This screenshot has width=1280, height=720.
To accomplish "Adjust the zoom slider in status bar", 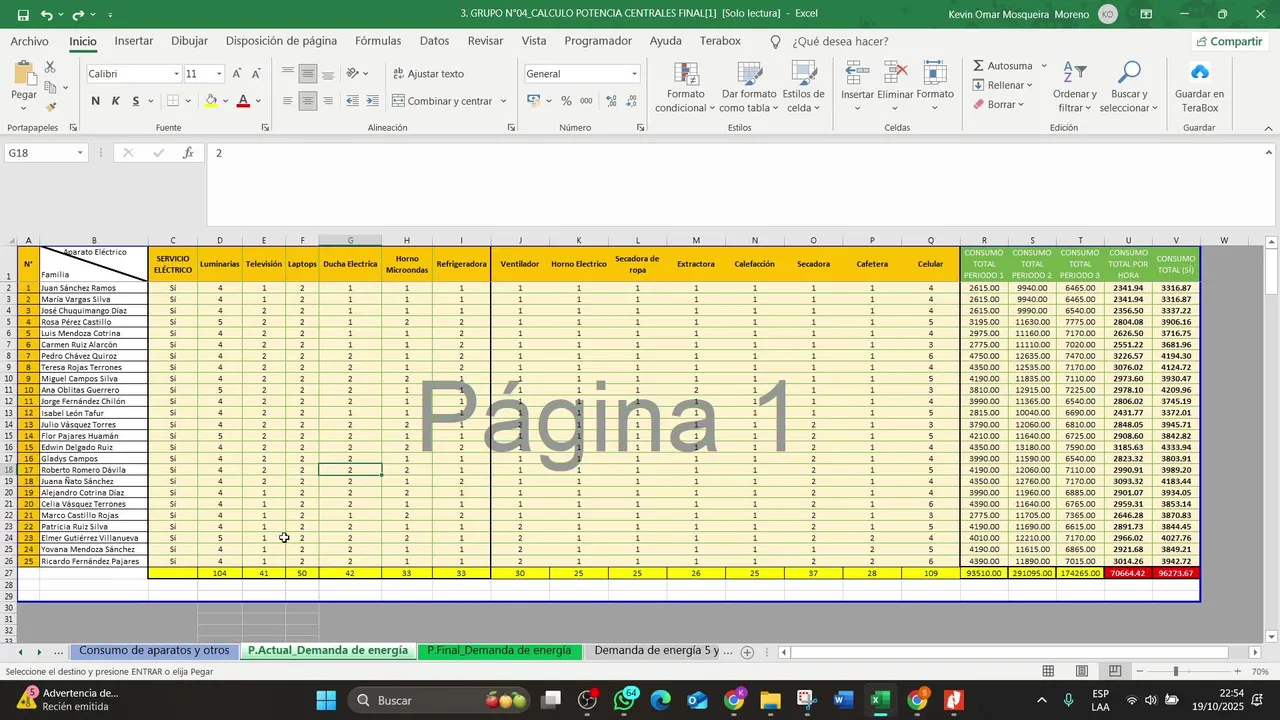I will pos(1176,671).
